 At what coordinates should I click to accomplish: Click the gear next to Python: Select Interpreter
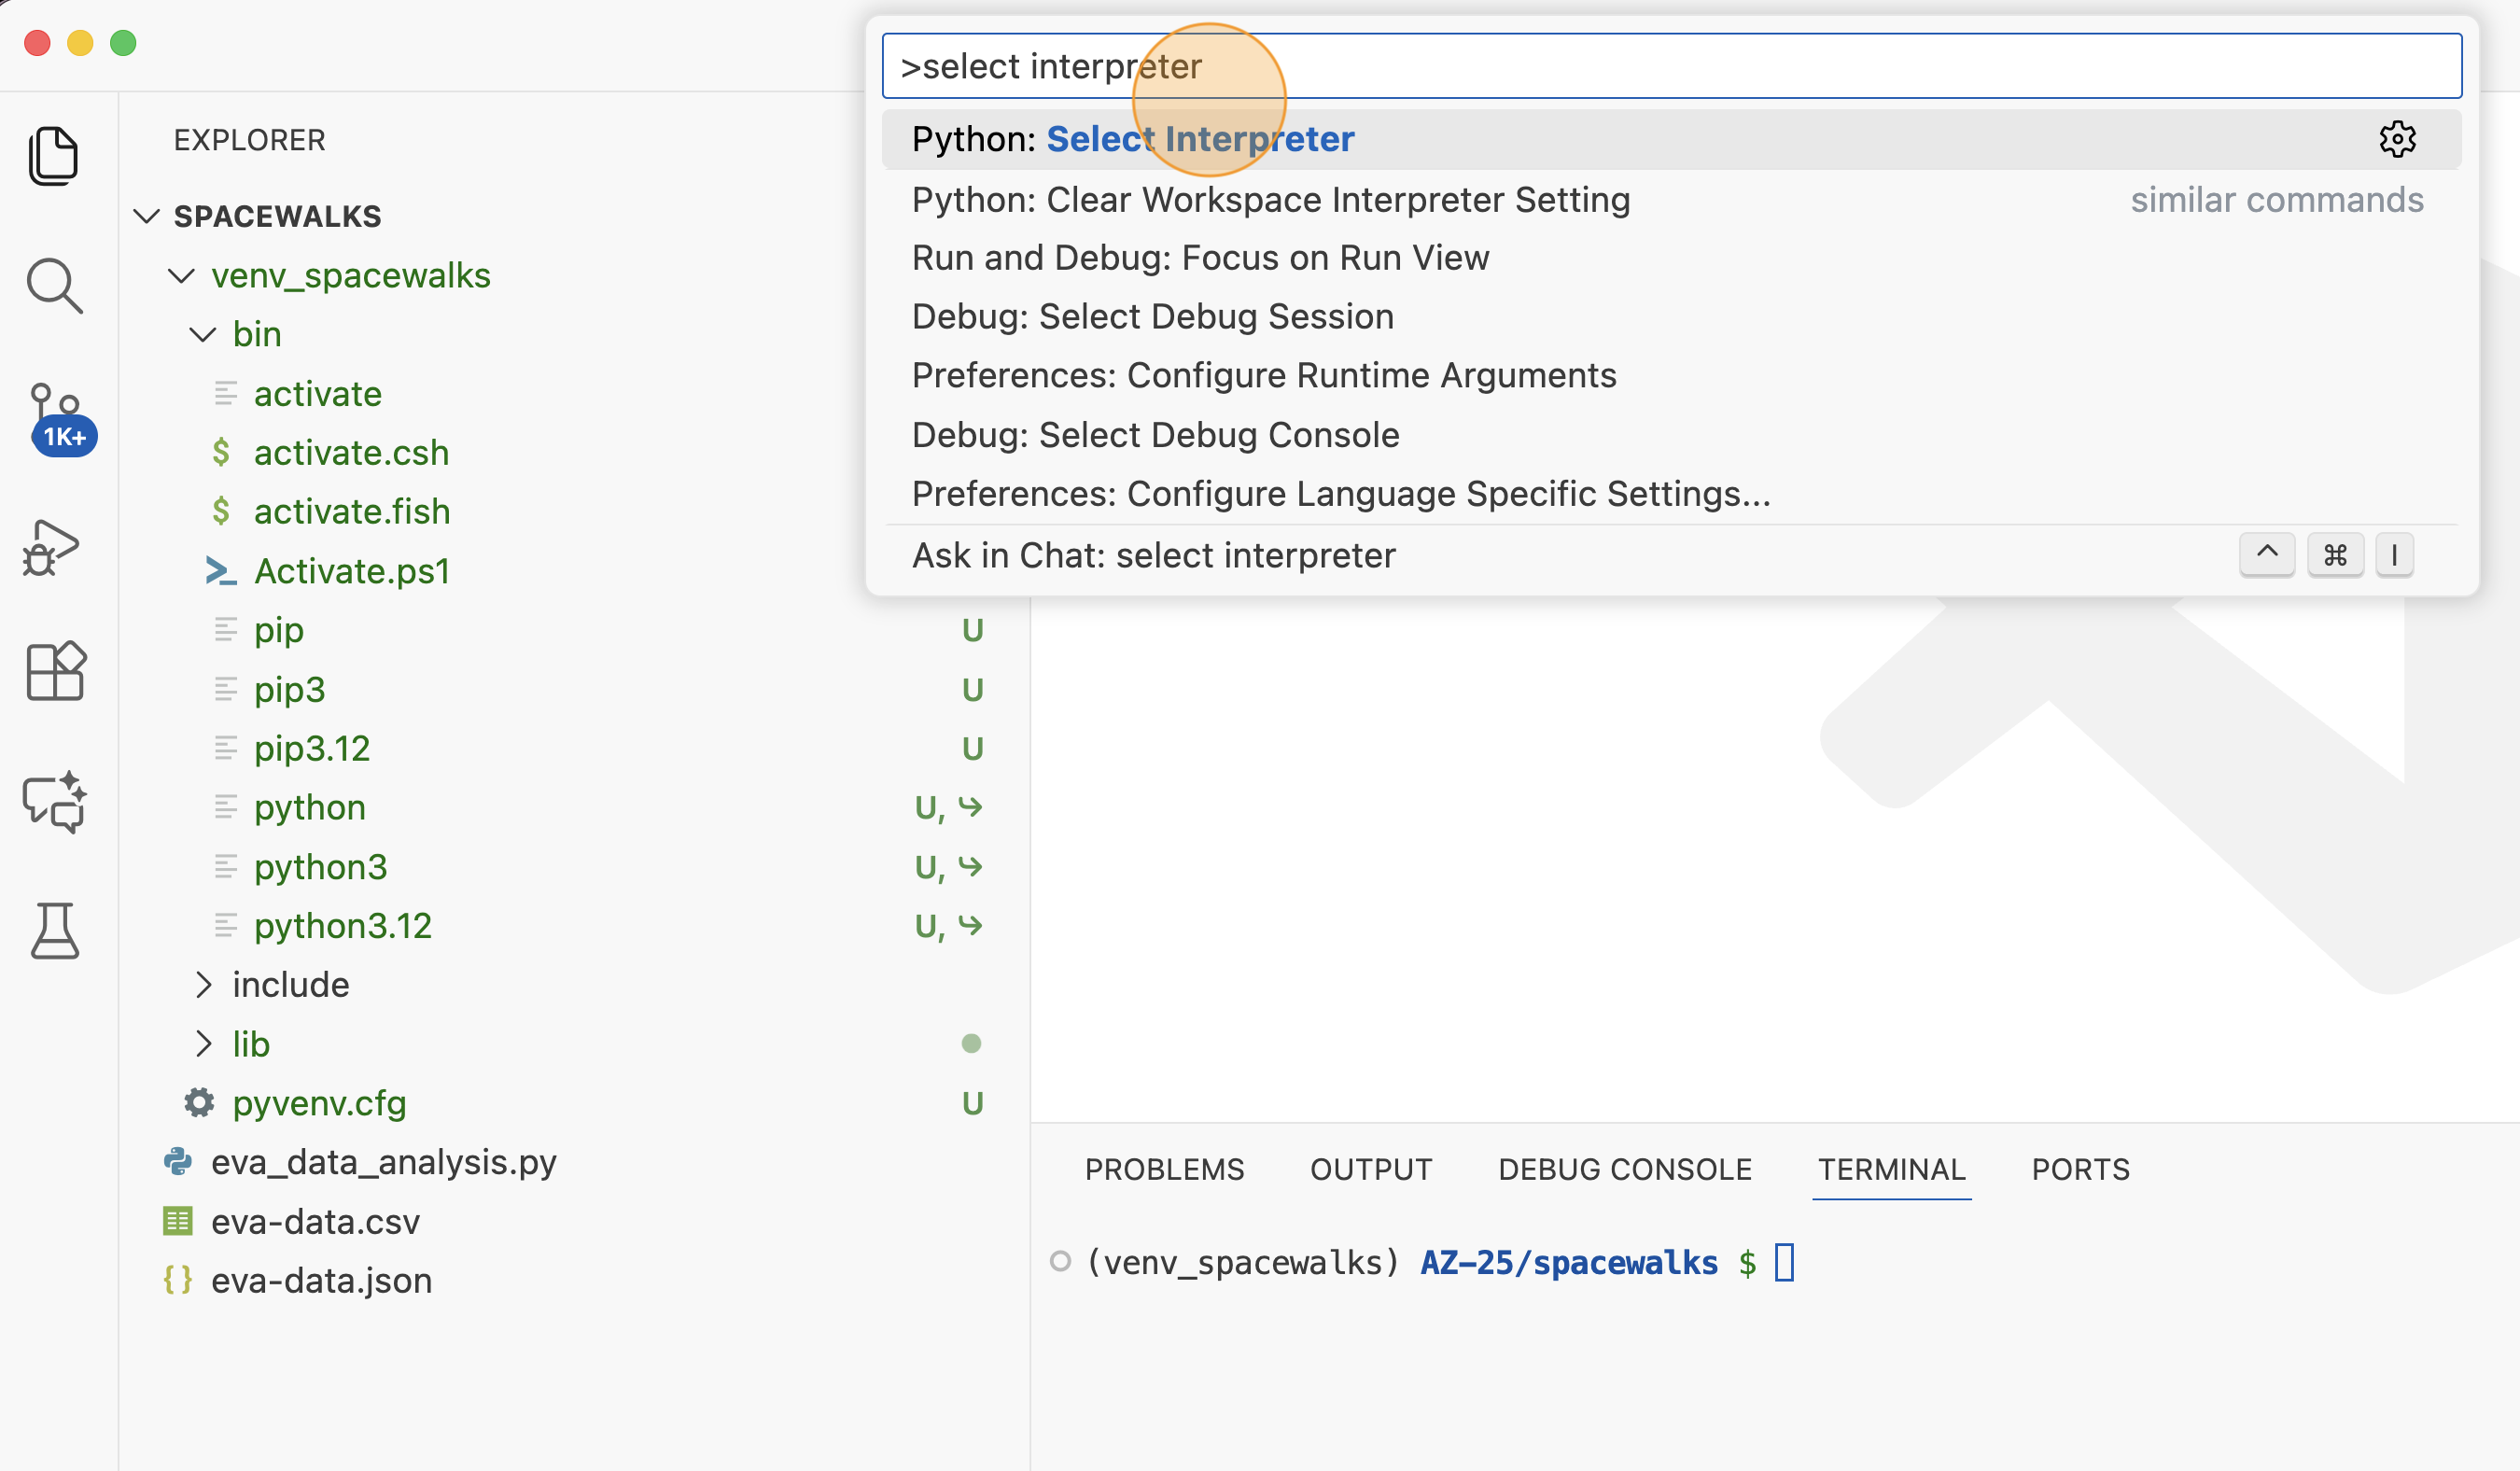pyautogui.click(x=2398, y=139)
